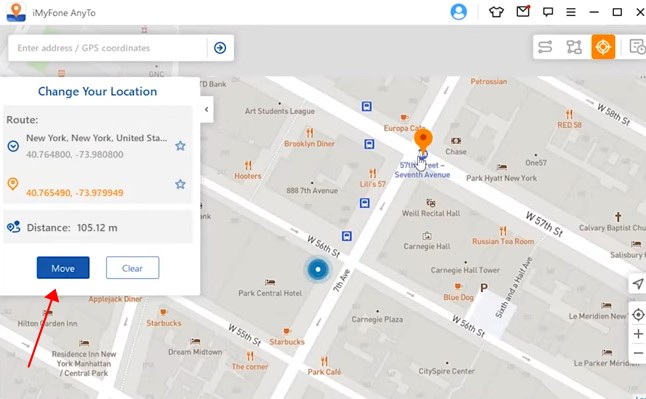Click the Le Meridien hotel marker
Image resolution: width=646 pixels, height=399 pixels.
(x=606, y=305)
